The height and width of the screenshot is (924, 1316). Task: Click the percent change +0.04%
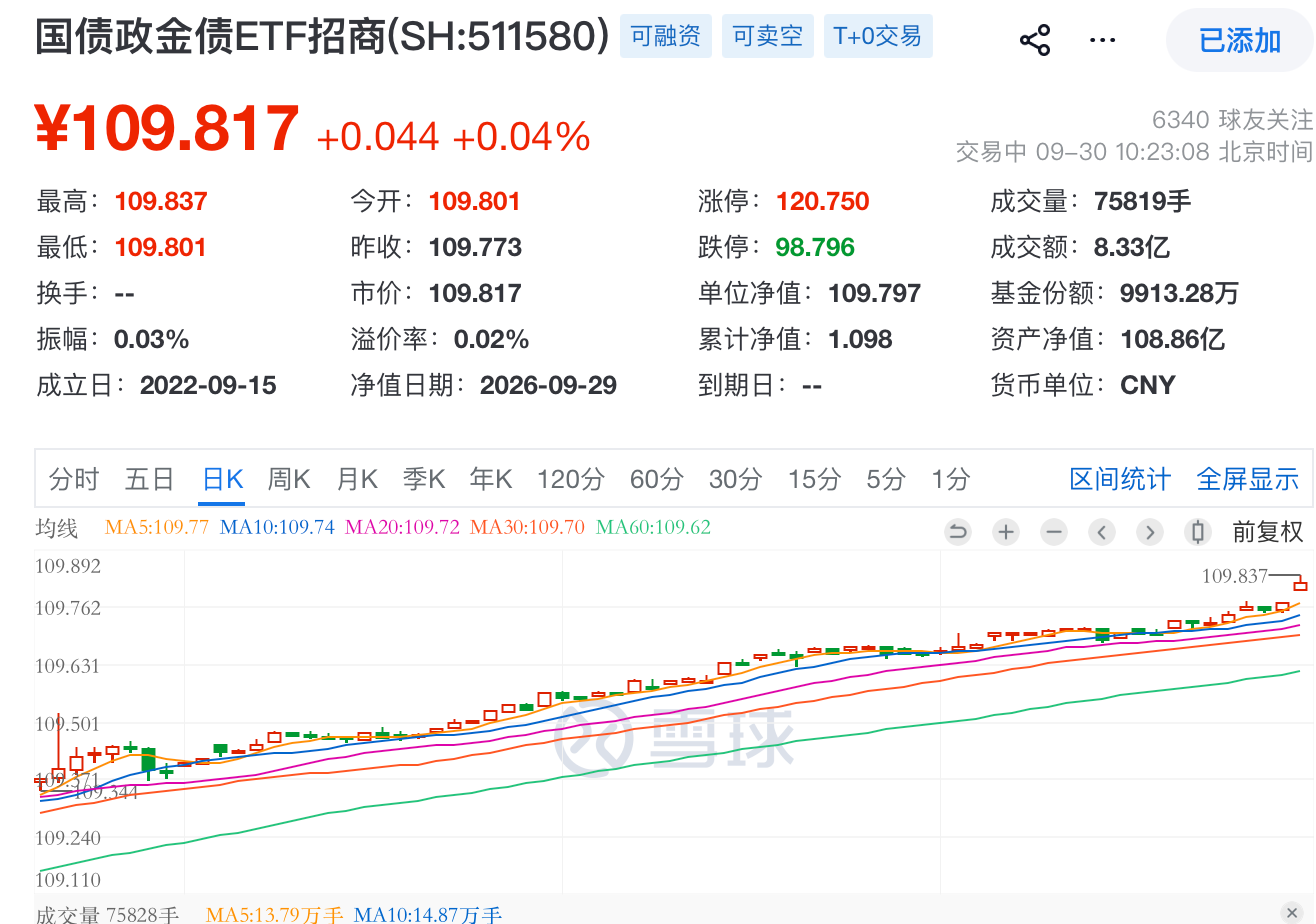[x=521, y=137]
